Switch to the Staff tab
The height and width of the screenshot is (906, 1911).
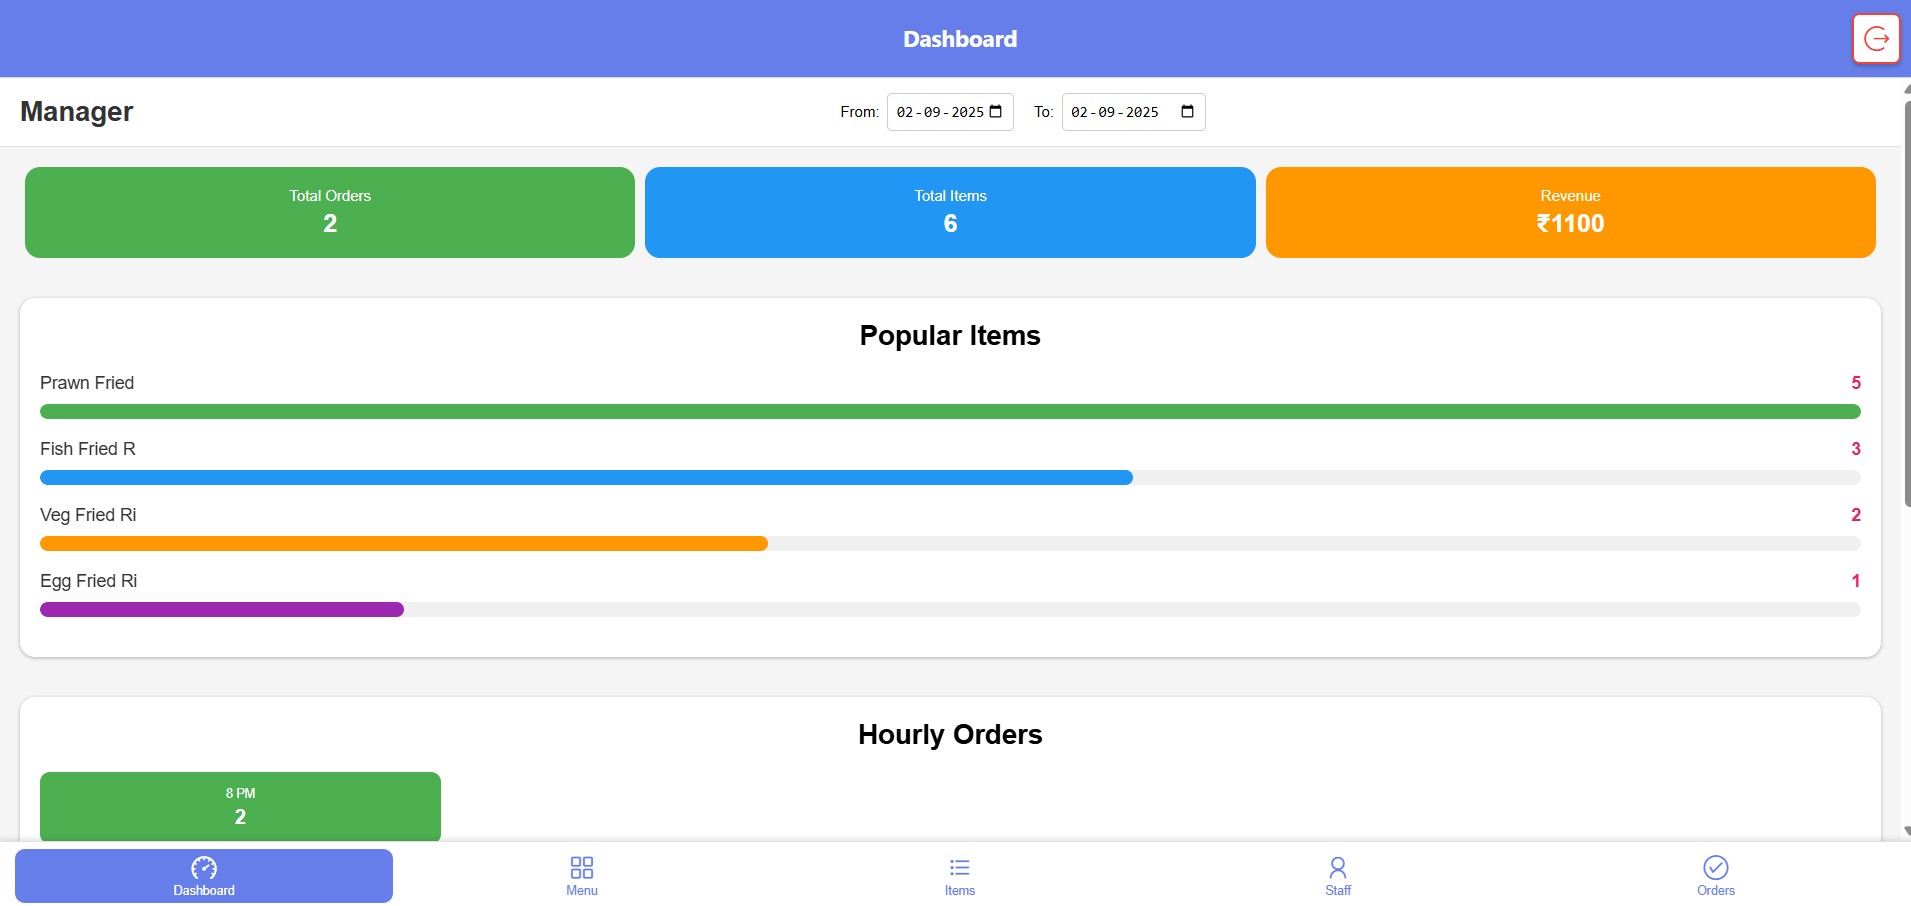[1337, 875]
